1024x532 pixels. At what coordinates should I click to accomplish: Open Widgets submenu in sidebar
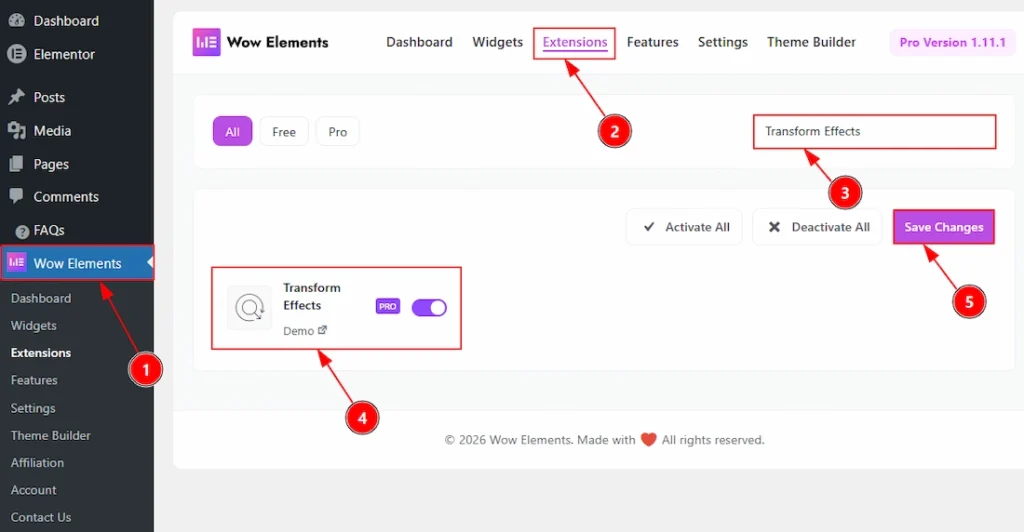(x=33, y=325)
